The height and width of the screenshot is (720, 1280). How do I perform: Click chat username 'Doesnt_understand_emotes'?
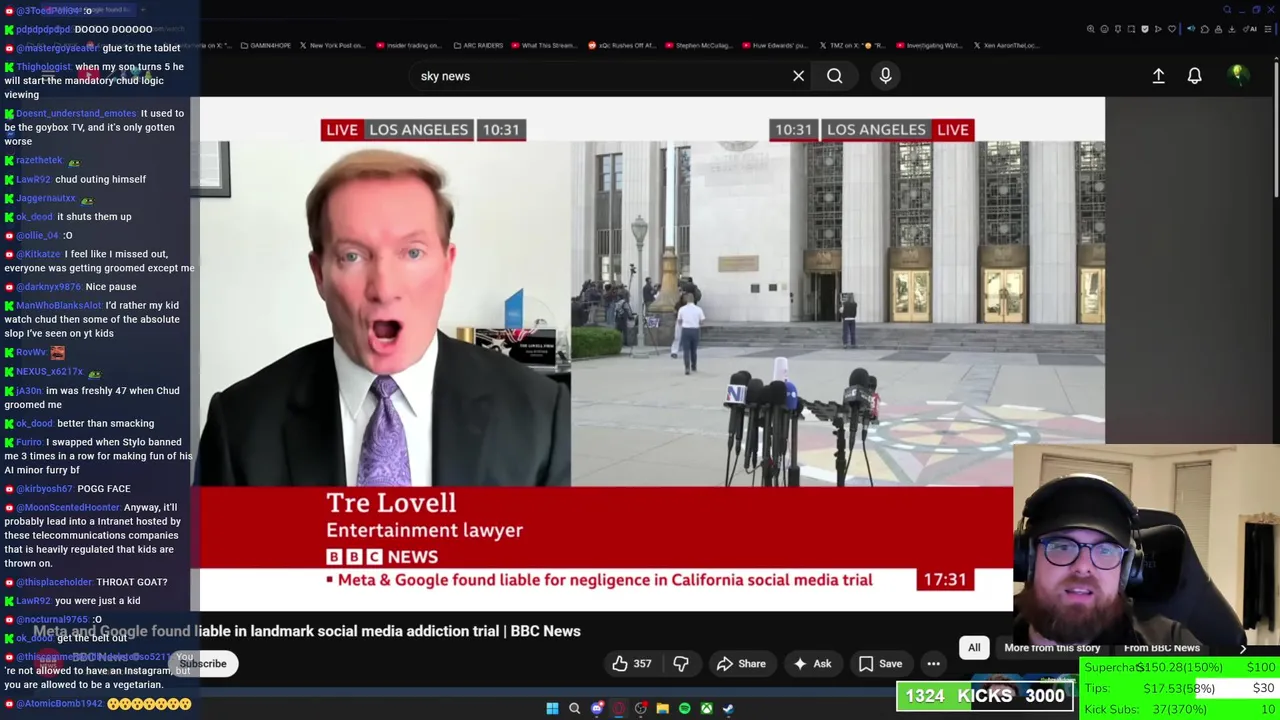click(x=76, y=114)
